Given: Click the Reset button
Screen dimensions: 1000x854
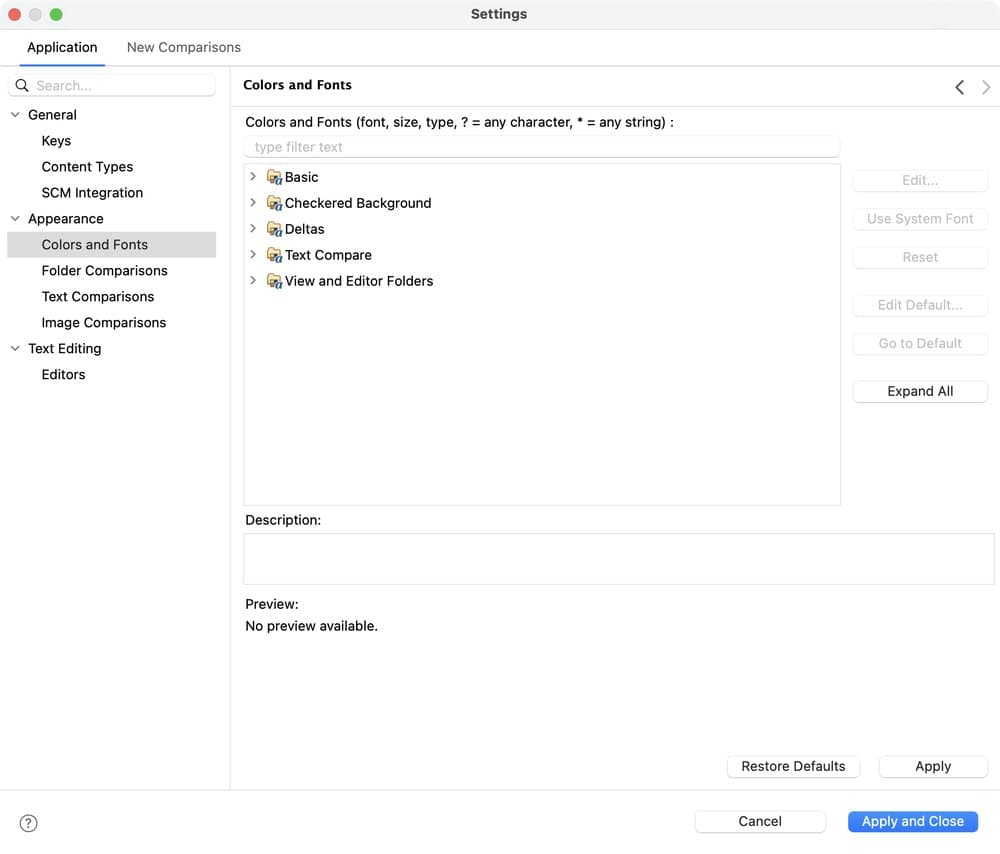Looking at the screenshot, I should [x=920, y=257].
